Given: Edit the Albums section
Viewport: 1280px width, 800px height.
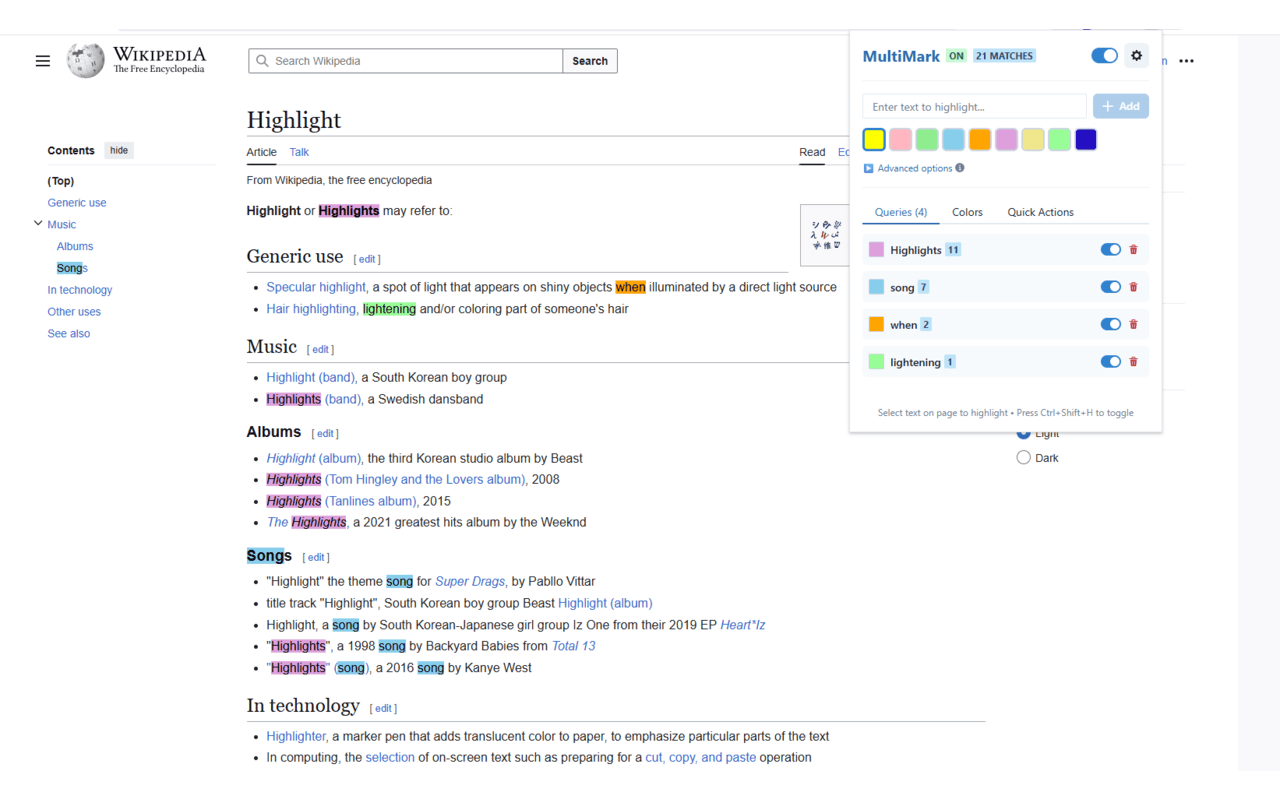Looking at the screenshot, I should (x=325, y=433).
